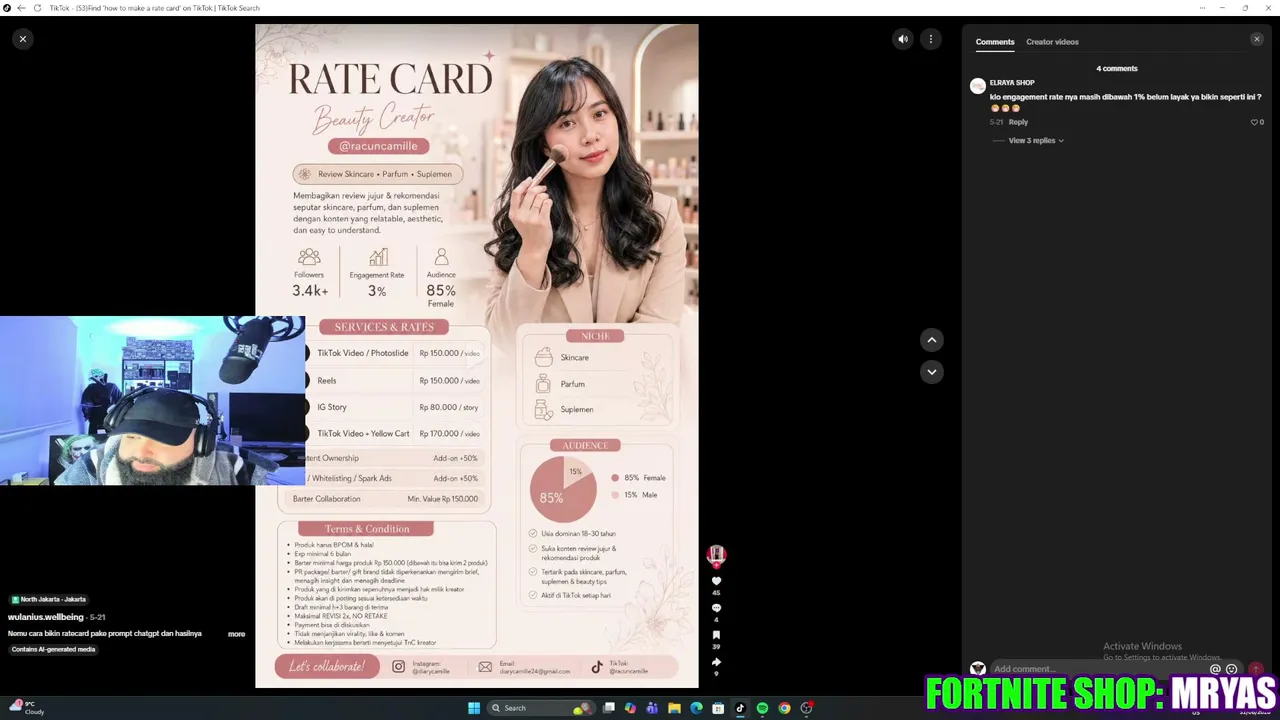
Task: Open the North Jakarta location tag
Action: pos(48,599)
